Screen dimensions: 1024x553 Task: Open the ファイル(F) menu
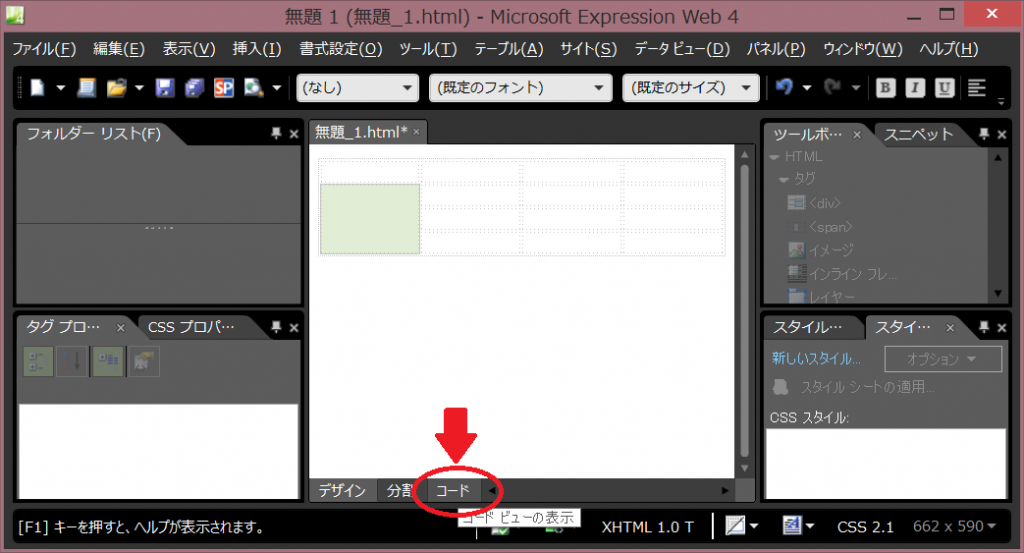coord(44,49)
